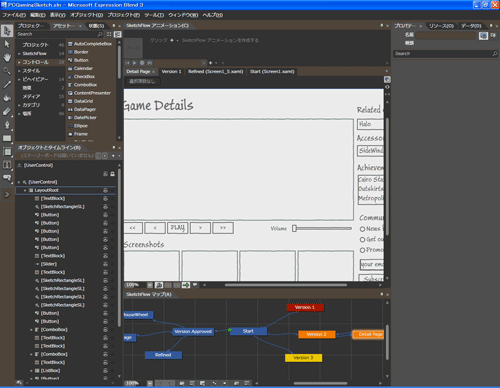The image size is (500, 388).
Task: Select the Direct Selection tool
Action: (x=7, y=44)
